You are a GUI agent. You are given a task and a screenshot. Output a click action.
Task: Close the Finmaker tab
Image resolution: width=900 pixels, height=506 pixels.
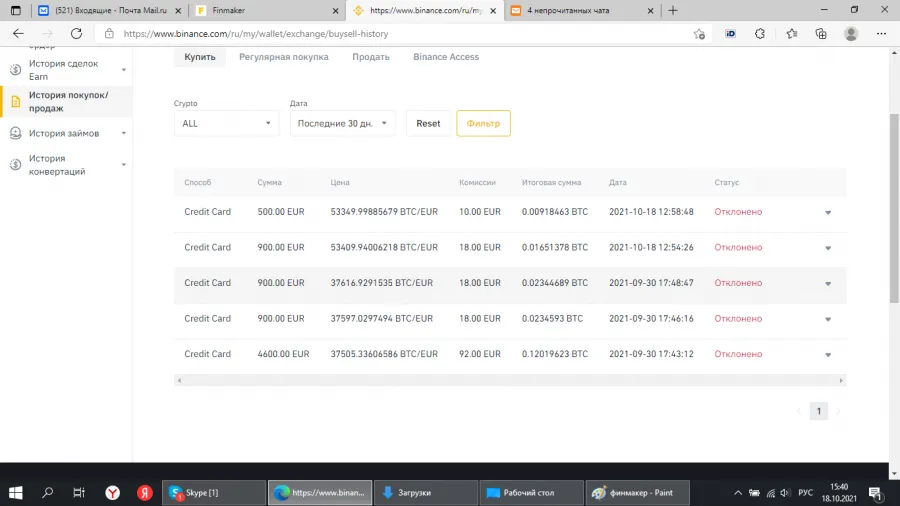(336, 10)
